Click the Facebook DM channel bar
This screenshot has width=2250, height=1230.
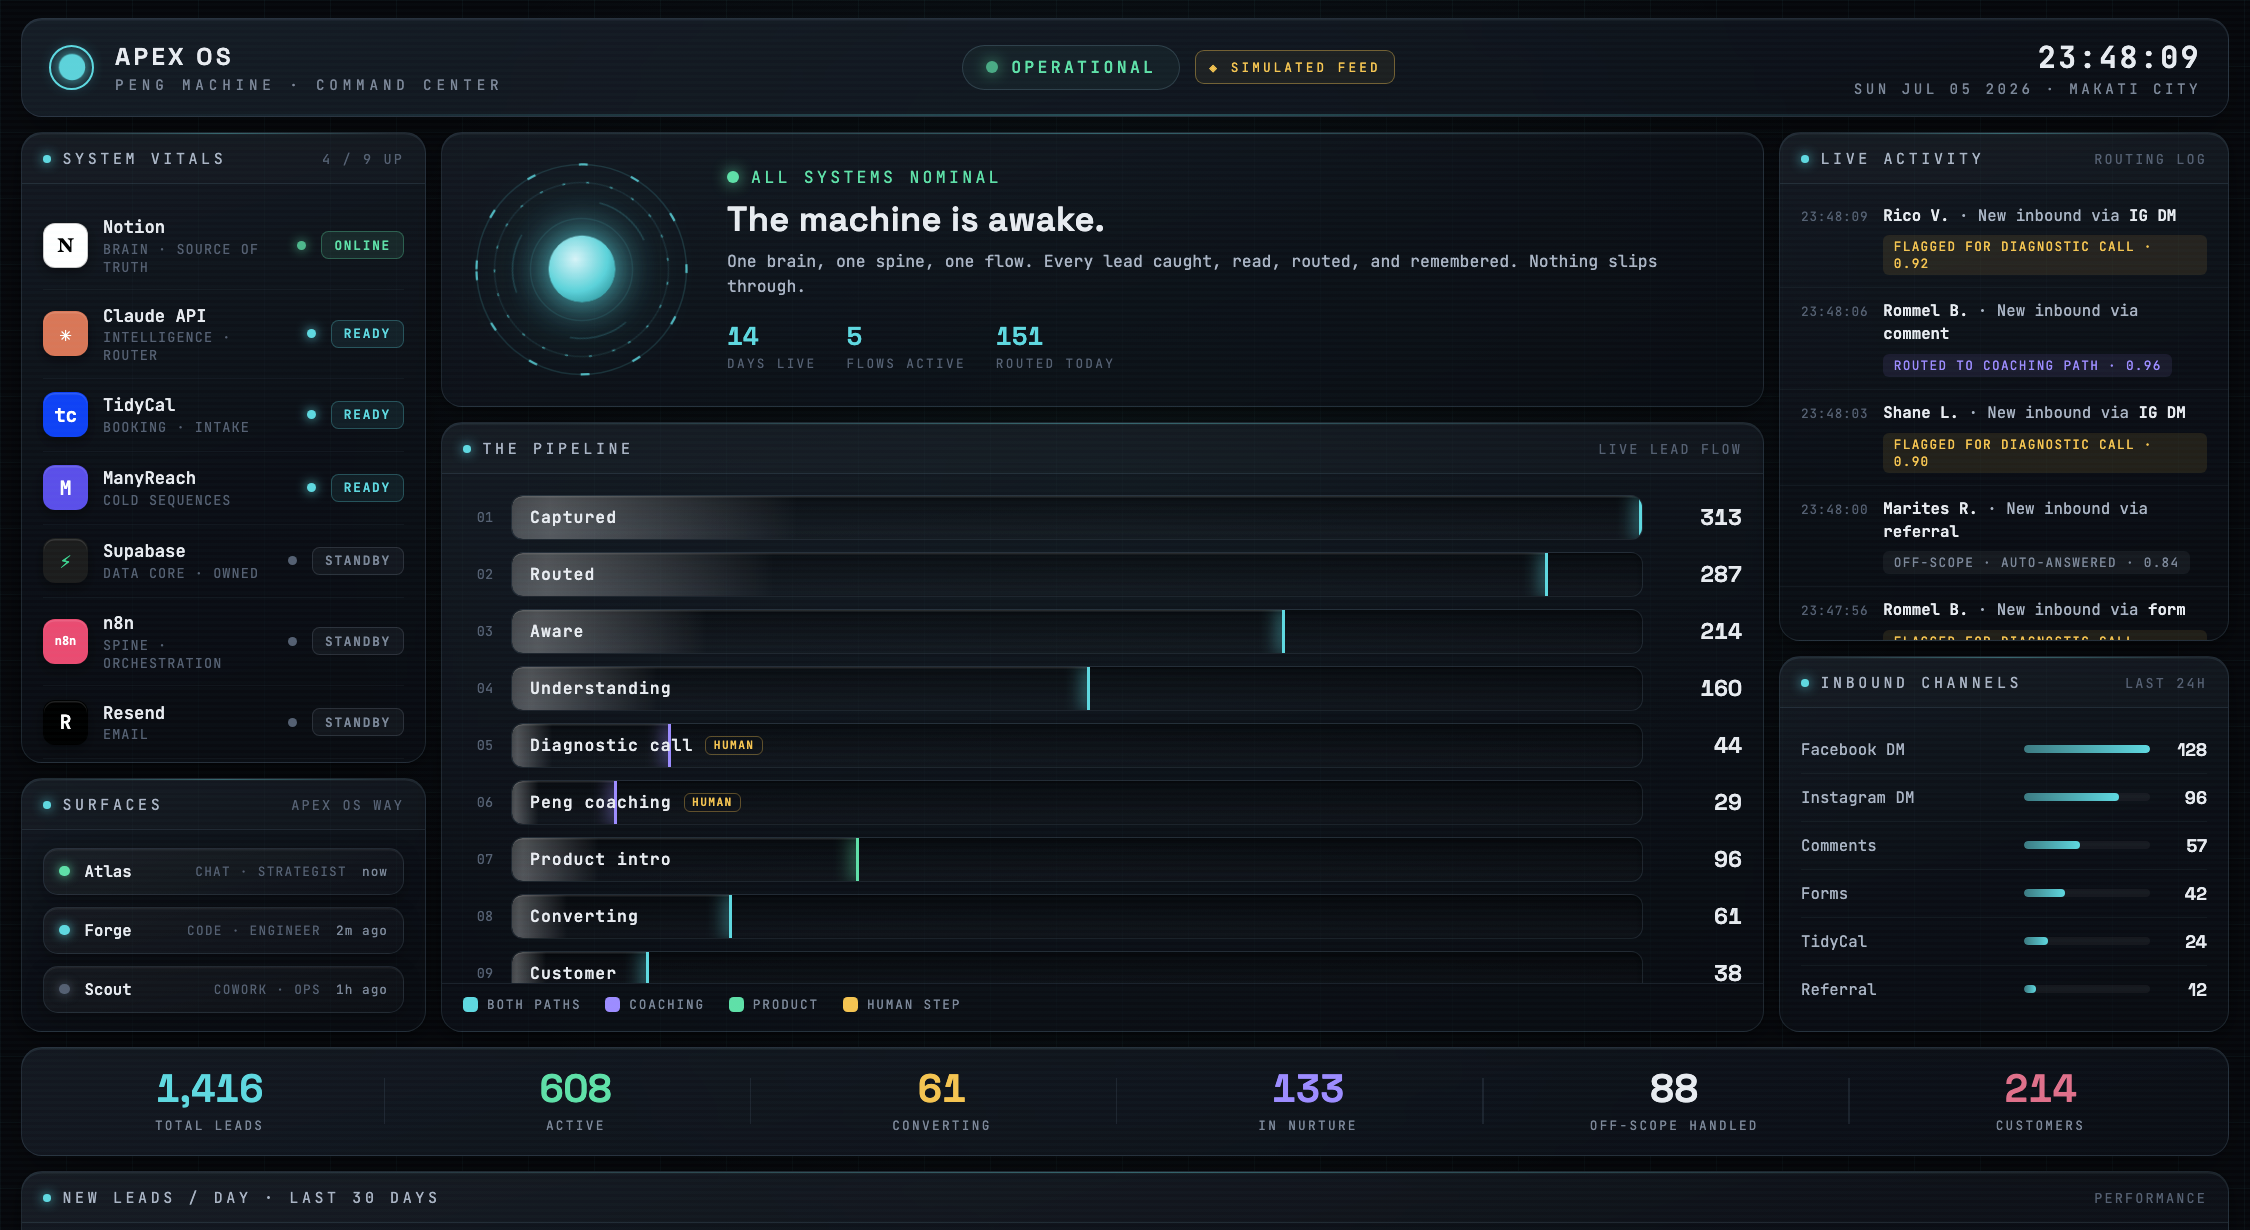pyautogui.click(x=2086, y=749)
